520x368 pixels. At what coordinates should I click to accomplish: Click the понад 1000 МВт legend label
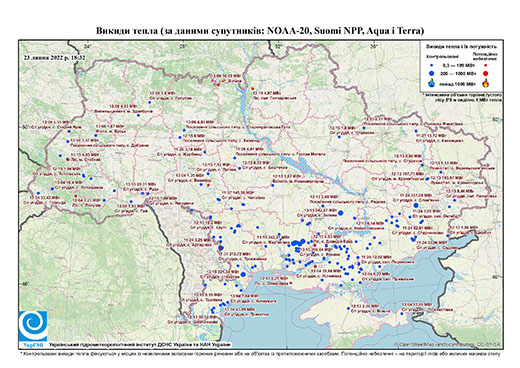tap(459, 83)
